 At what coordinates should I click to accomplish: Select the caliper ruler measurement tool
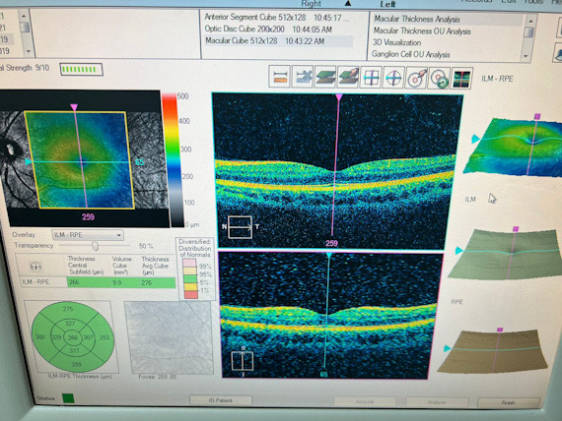click(x=280, y=77)
